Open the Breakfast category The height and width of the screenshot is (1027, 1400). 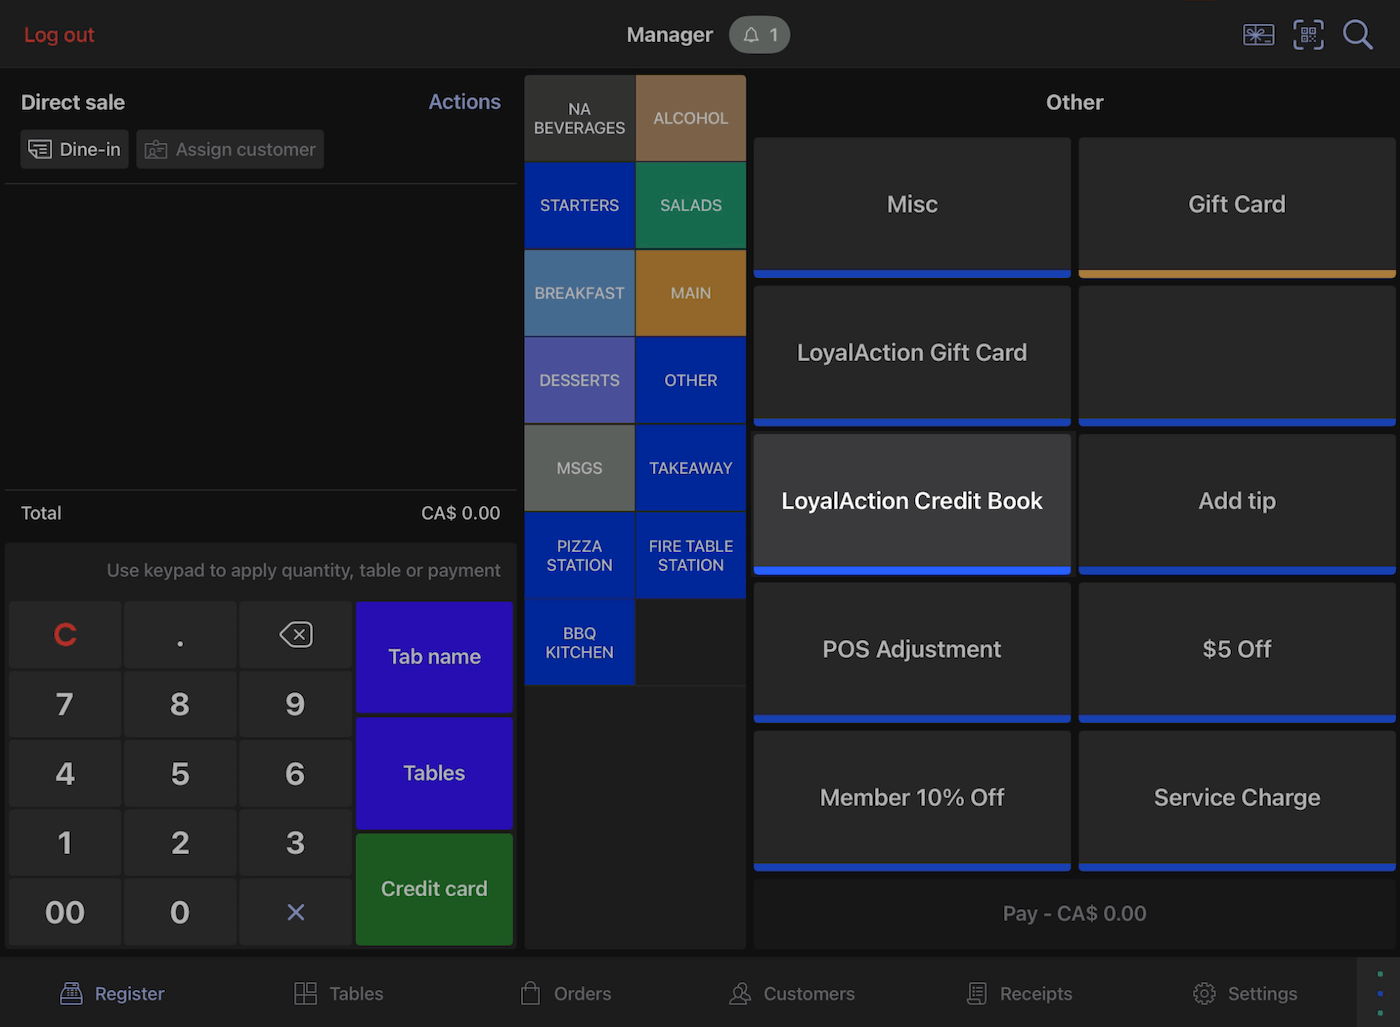[x=579, y=293]
